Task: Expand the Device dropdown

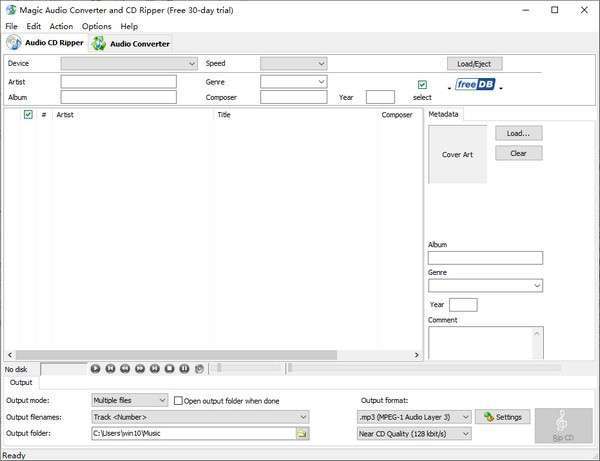Action: (191, 63)
